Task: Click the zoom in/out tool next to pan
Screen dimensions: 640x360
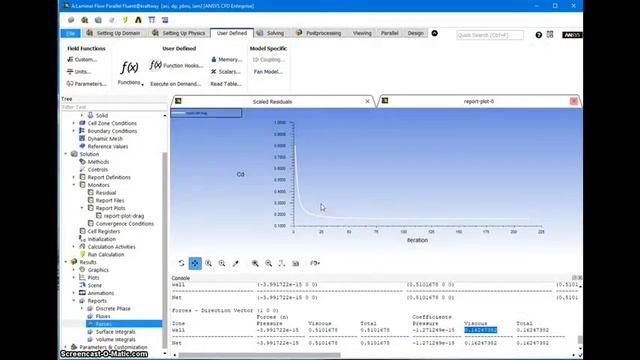Action: 209,263
